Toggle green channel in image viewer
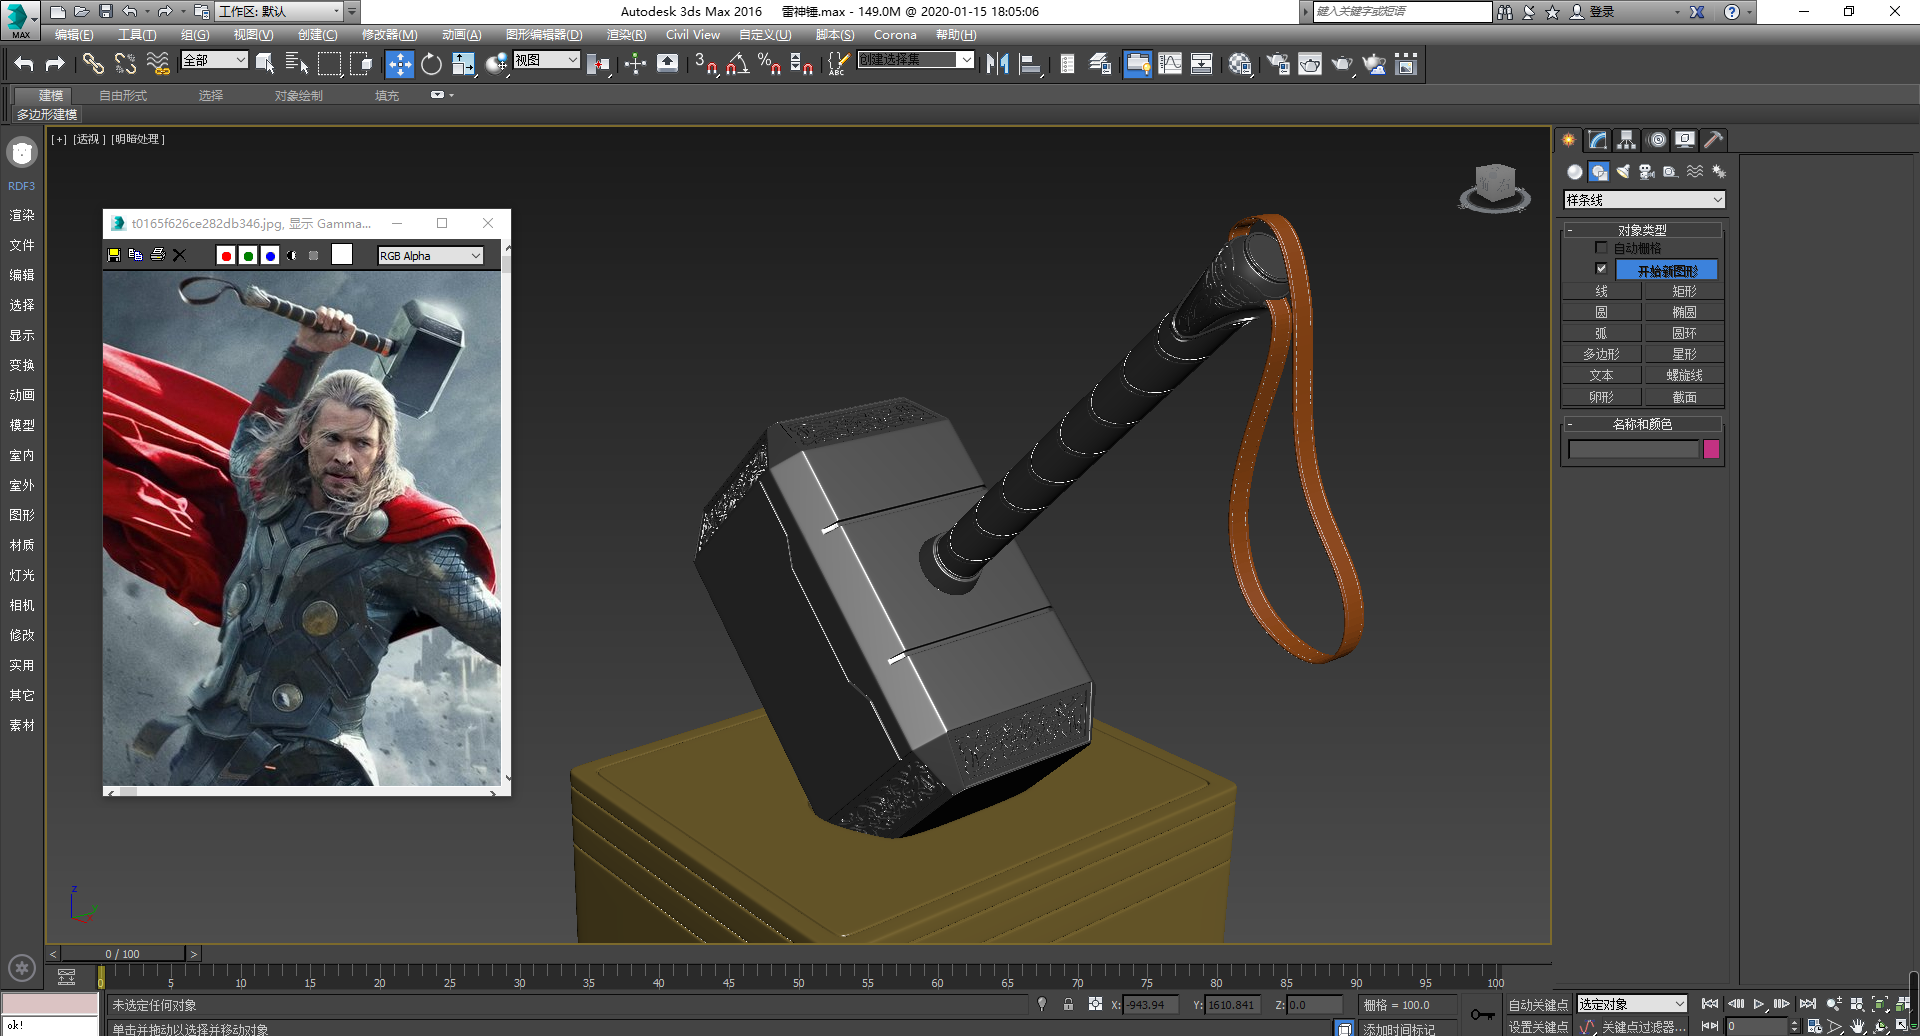Screen dimensions: 1920x1036 [248, 256]
